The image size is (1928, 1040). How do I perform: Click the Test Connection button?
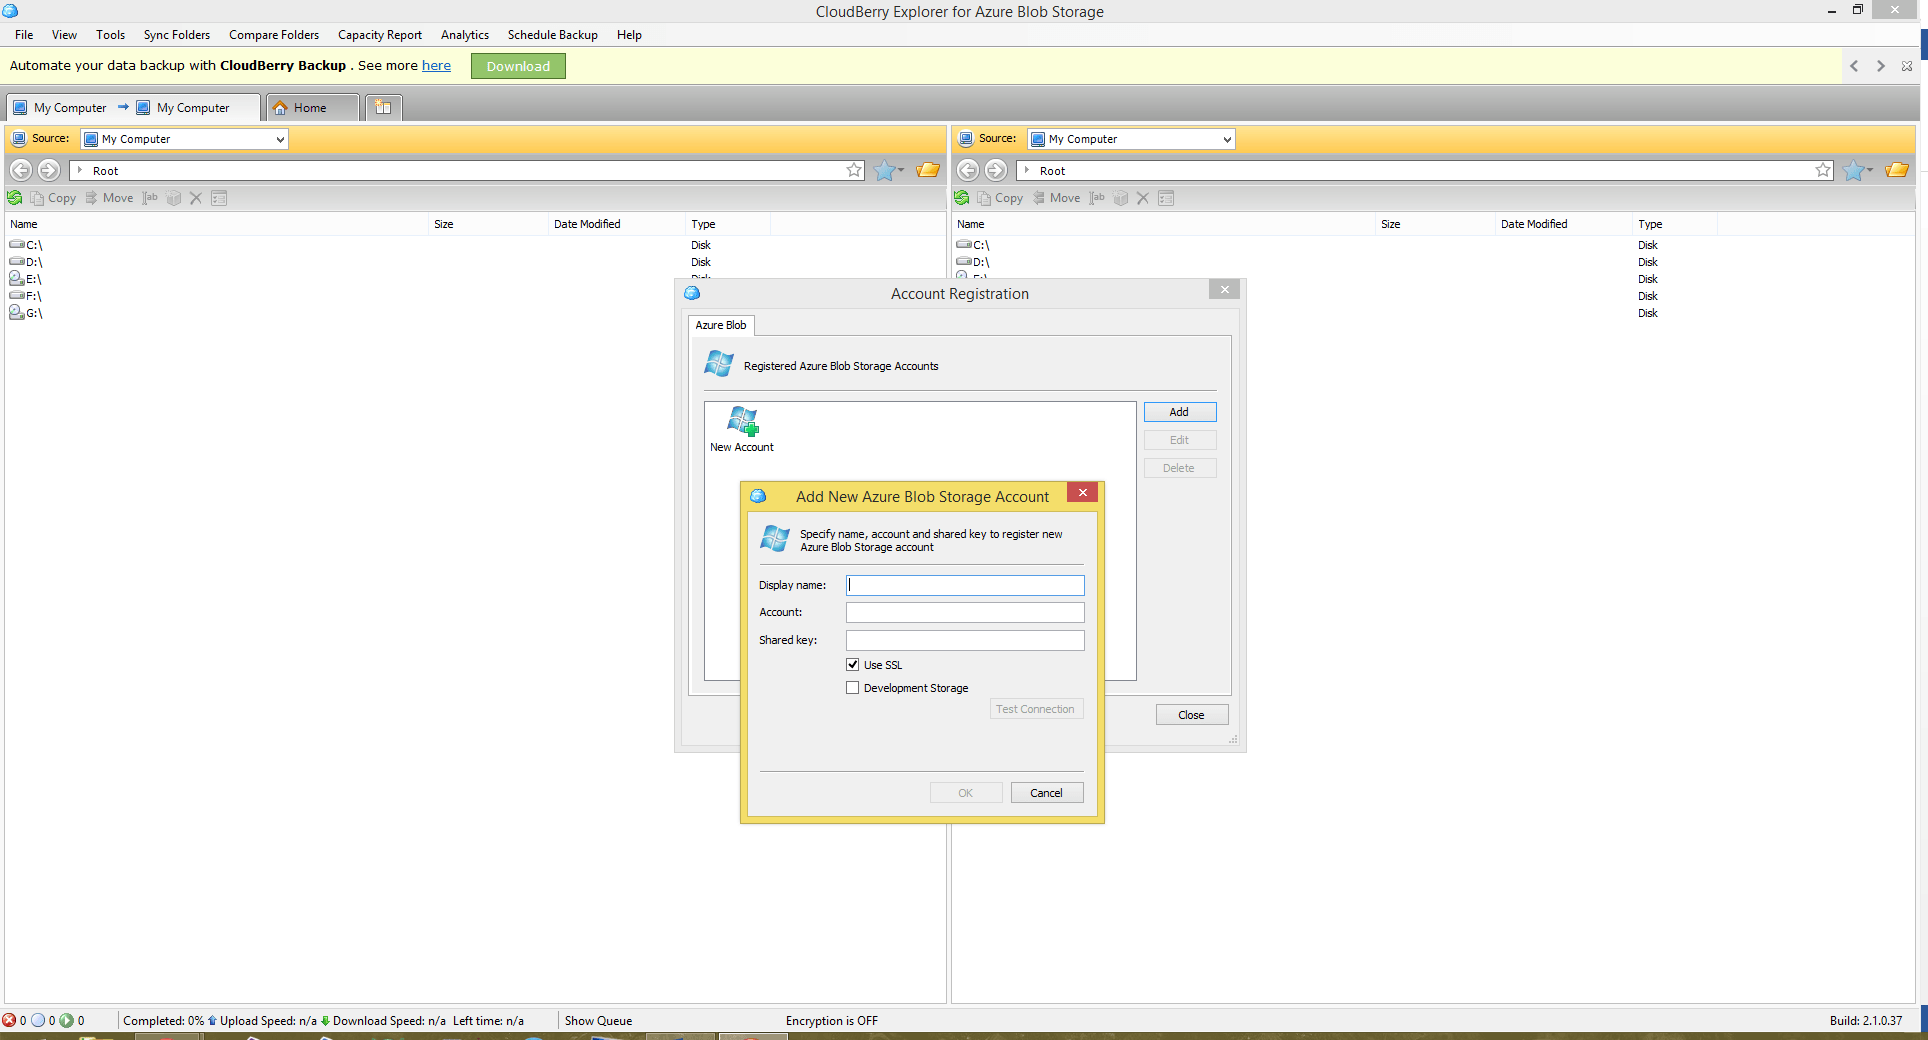[1035, 709]
